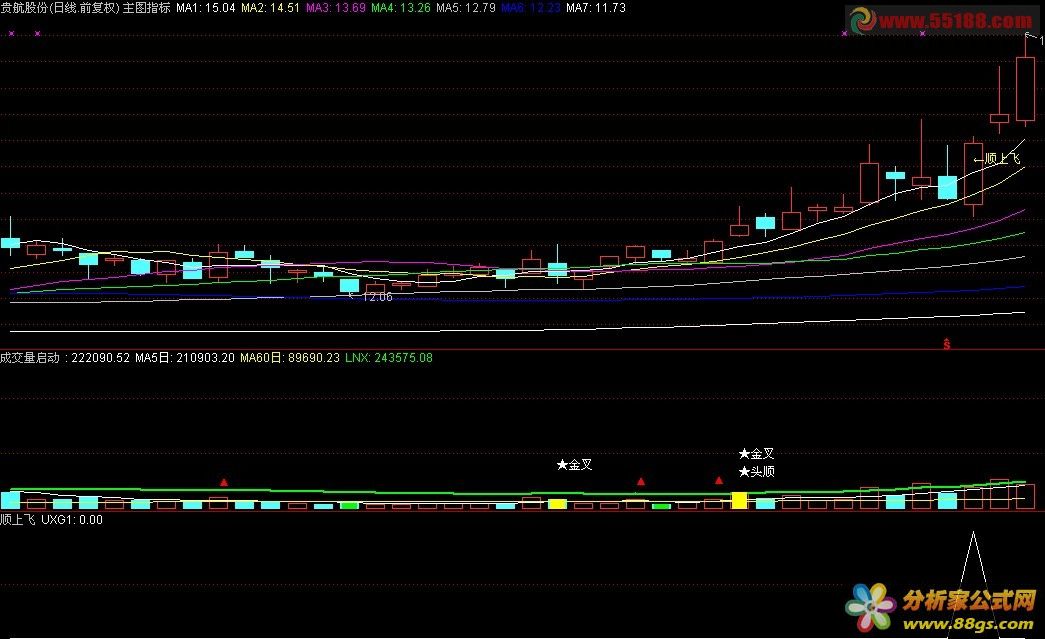Screen dimensions: 1045x639
Task: Click the yellow volume bar beneath standalone ★金叉
Action: pyautogui.click(x=557, y=504)
